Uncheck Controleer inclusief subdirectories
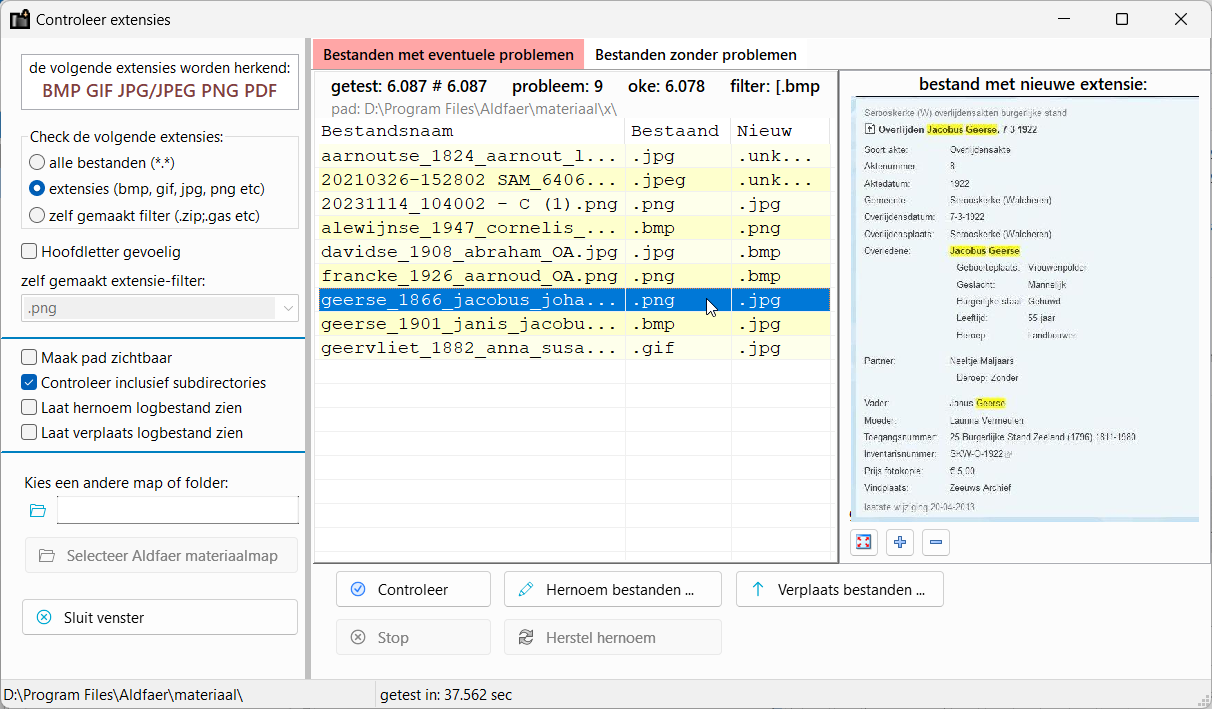This screenshot has width=1212, height=709. 30,383
